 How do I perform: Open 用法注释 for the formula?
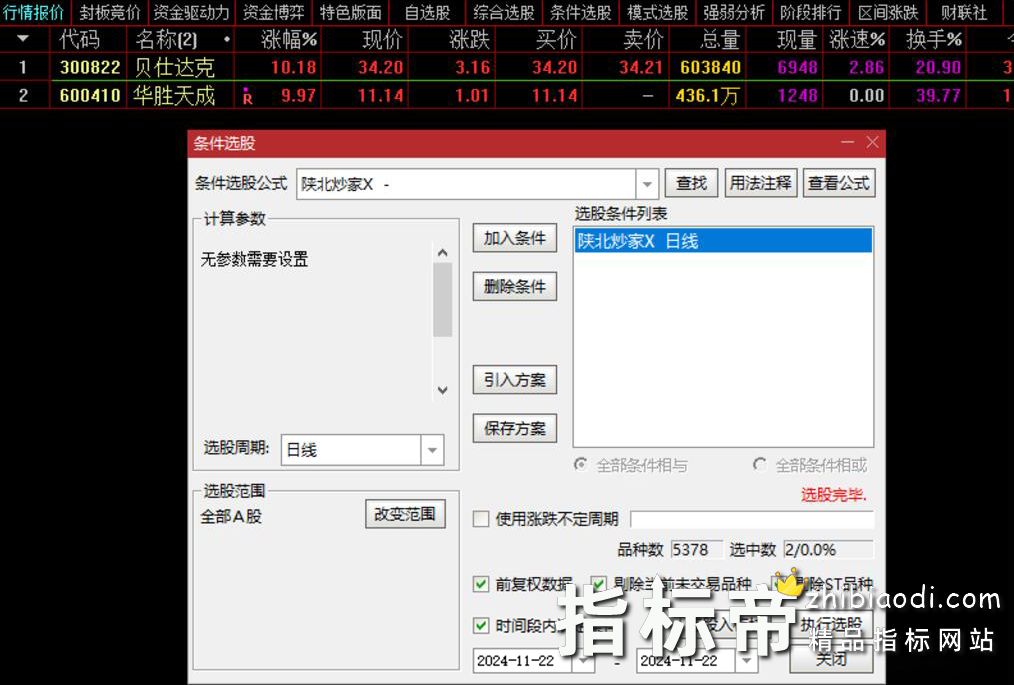[760, 184]
